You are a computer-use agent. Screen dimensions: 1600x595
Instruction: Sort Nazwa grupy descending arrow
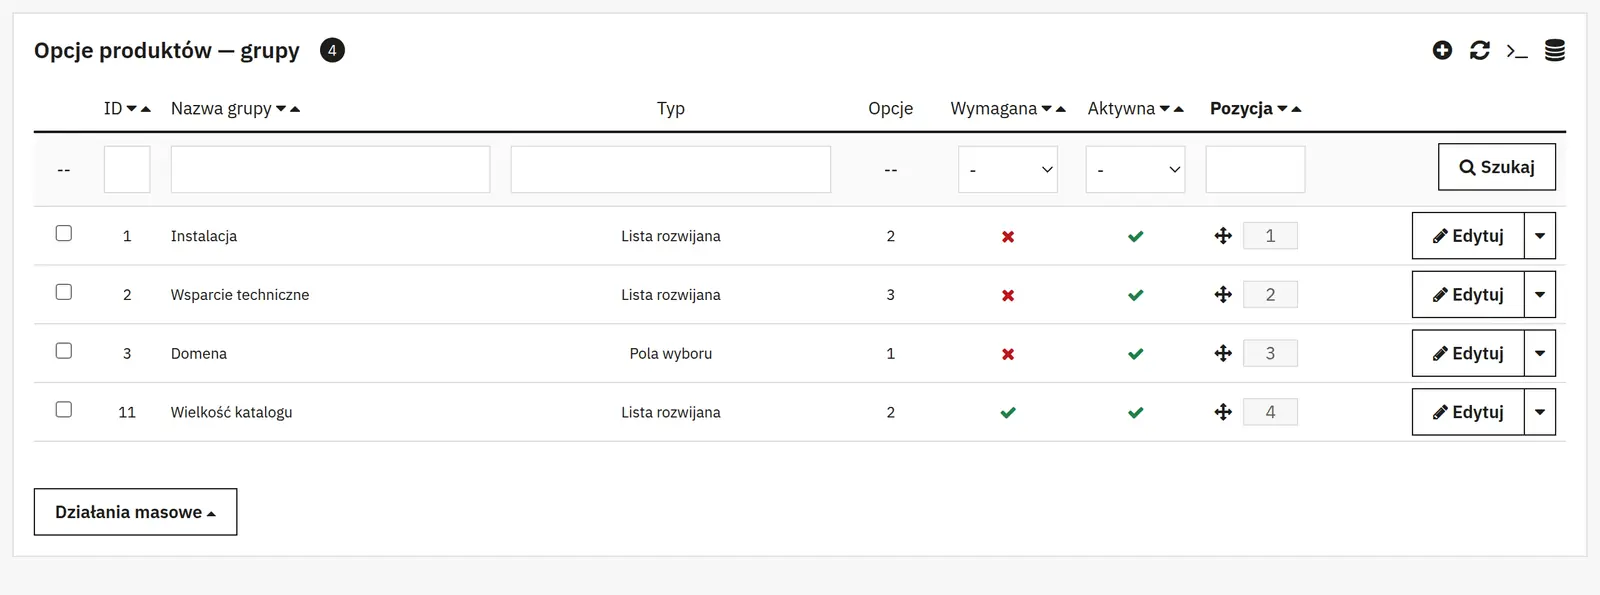pos(281,109)
